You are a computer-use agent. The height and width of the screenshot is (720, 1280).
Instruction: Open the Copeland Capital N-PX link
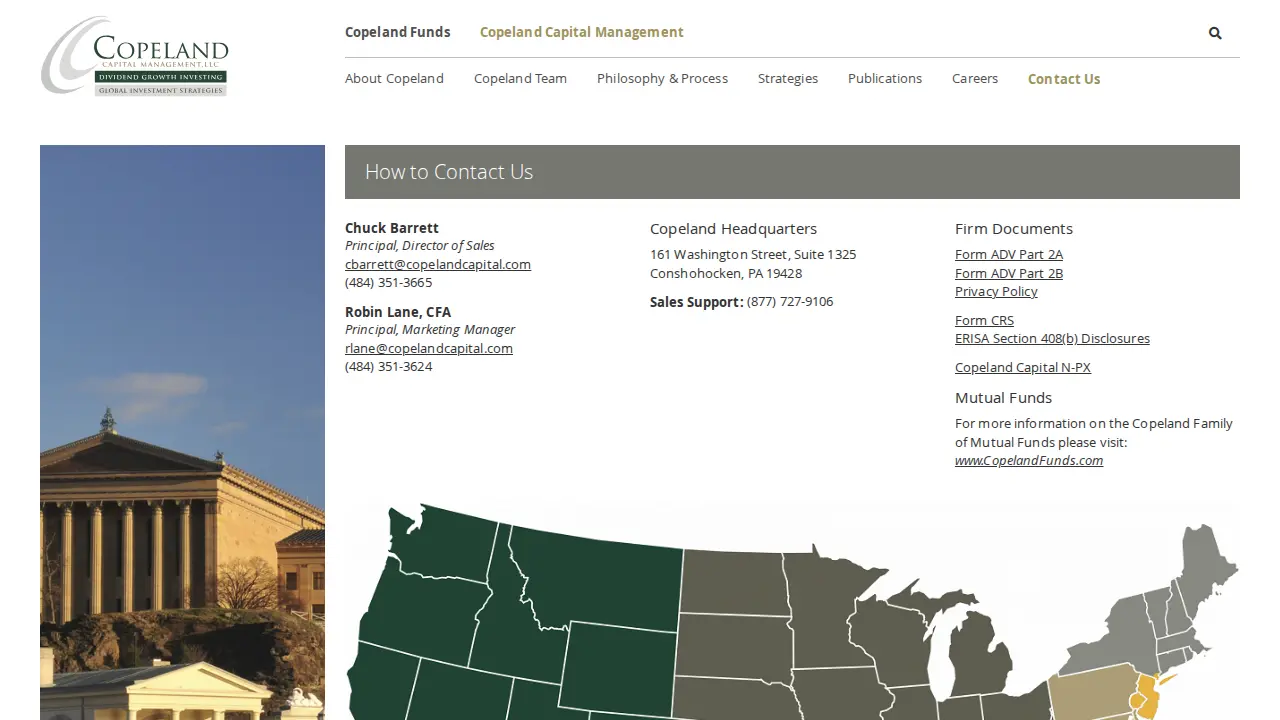click(1023, 367)
